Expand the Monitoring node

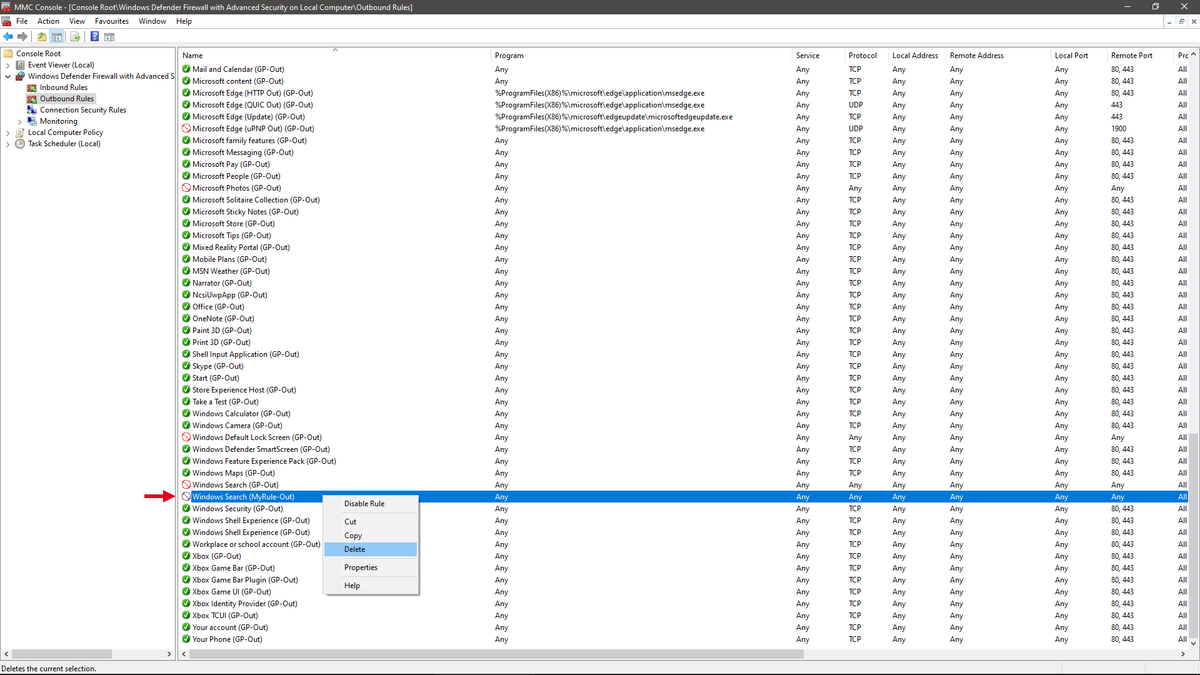pyautogui.click(x=20, y=122)
